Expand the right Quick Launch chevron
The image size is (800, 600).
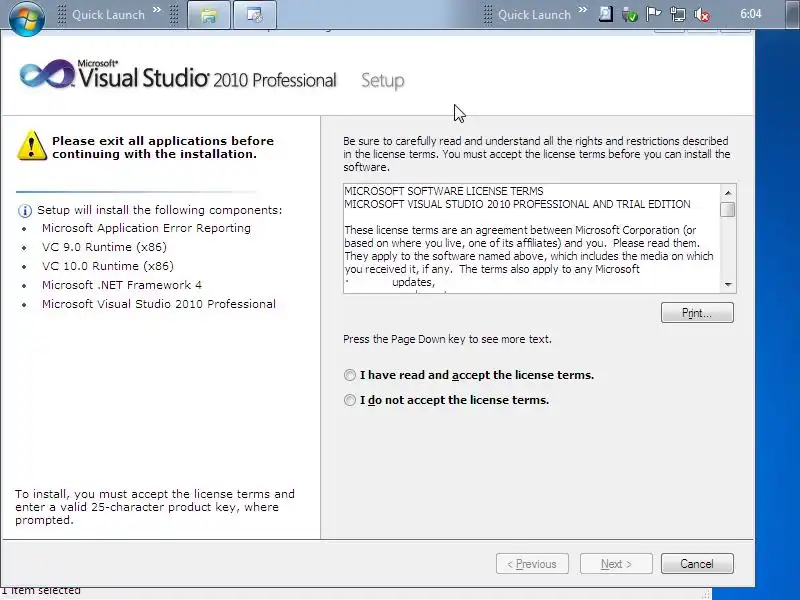tap(583, 10)
